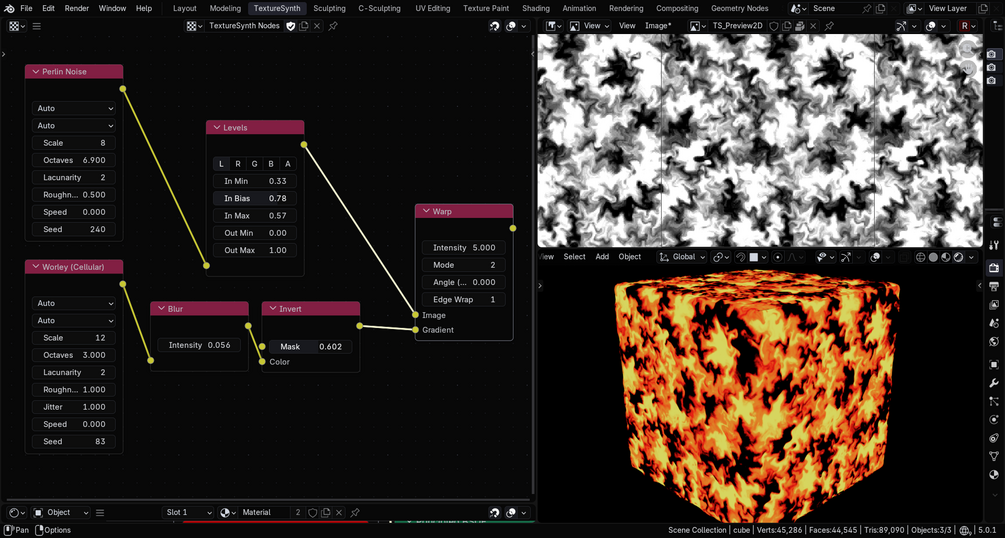The width and height of the screenshot is (1005, 538).
Task: Open overlay options dropdown in node editor
Action: pyautogui.click(x=524, y=26)
